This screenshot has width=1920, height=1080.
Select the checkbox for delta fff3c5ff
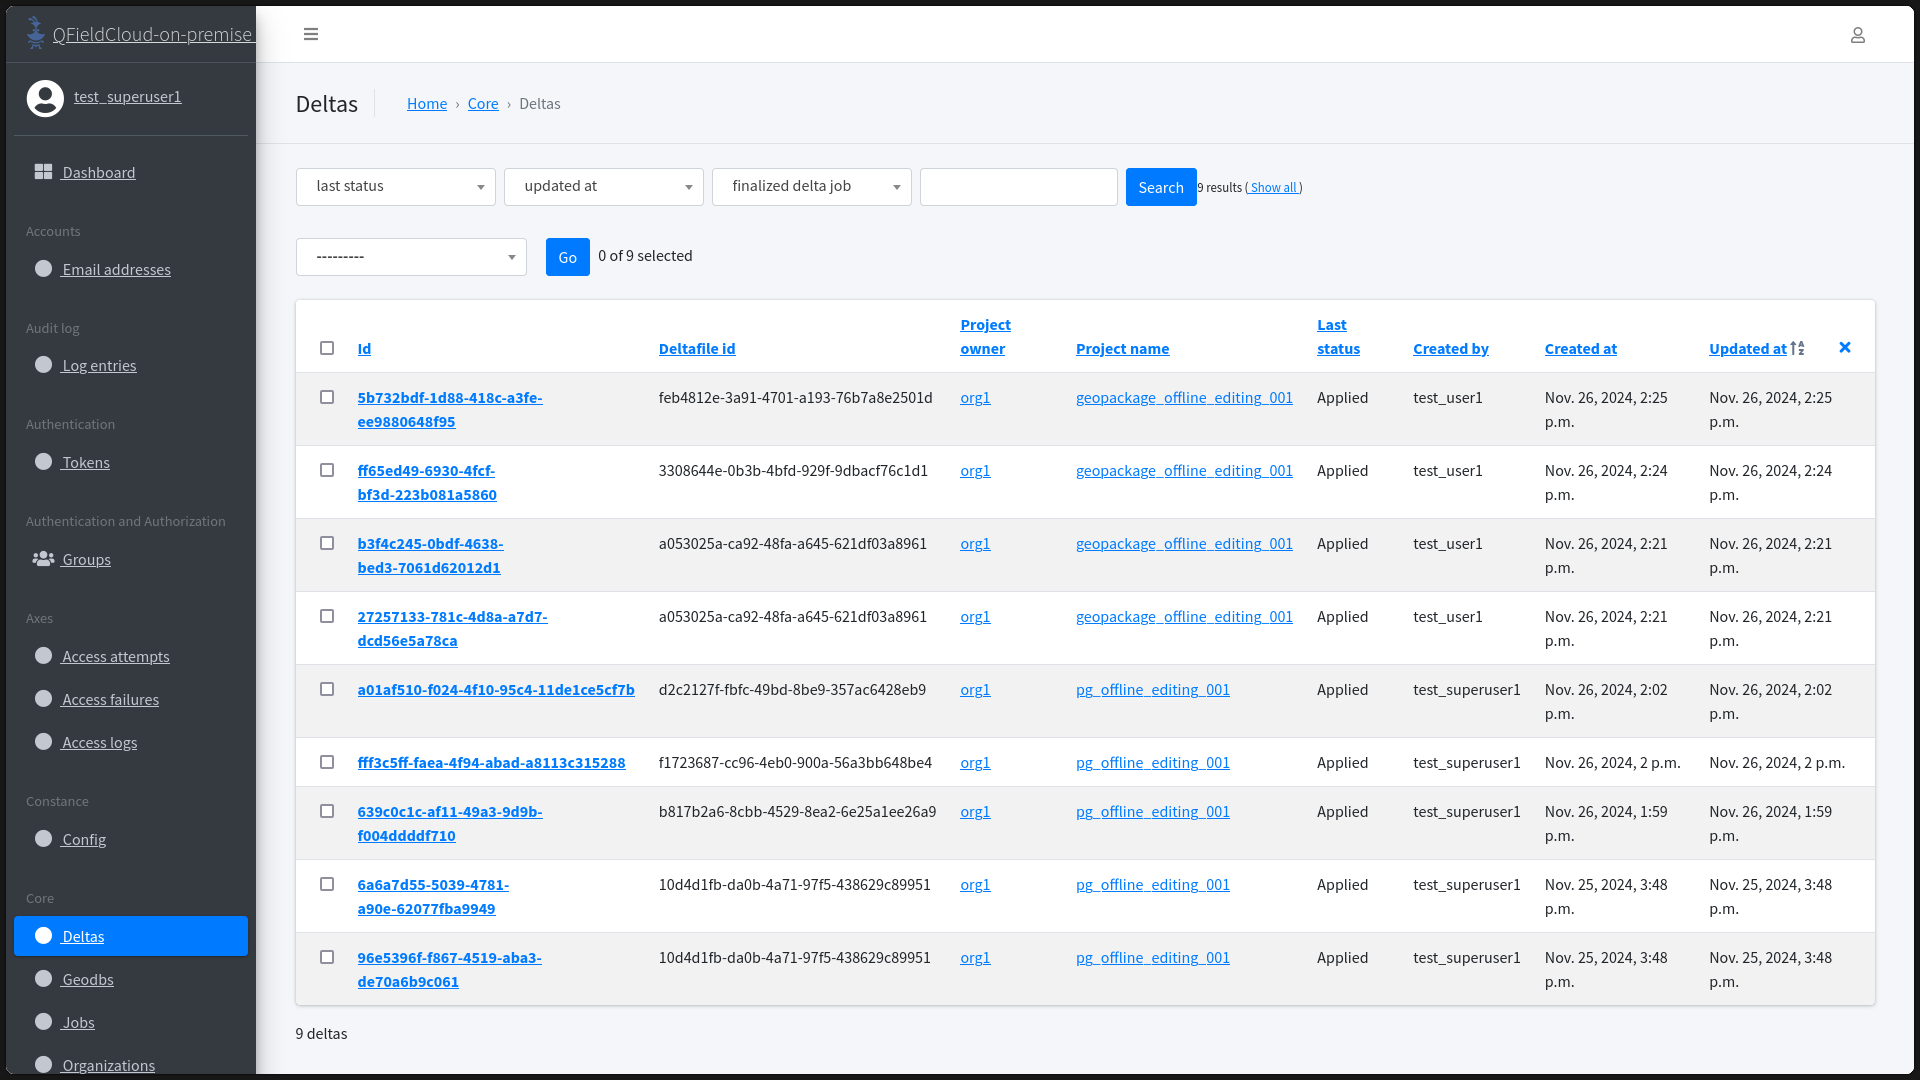pyautogui.click(x=327, y=762)
